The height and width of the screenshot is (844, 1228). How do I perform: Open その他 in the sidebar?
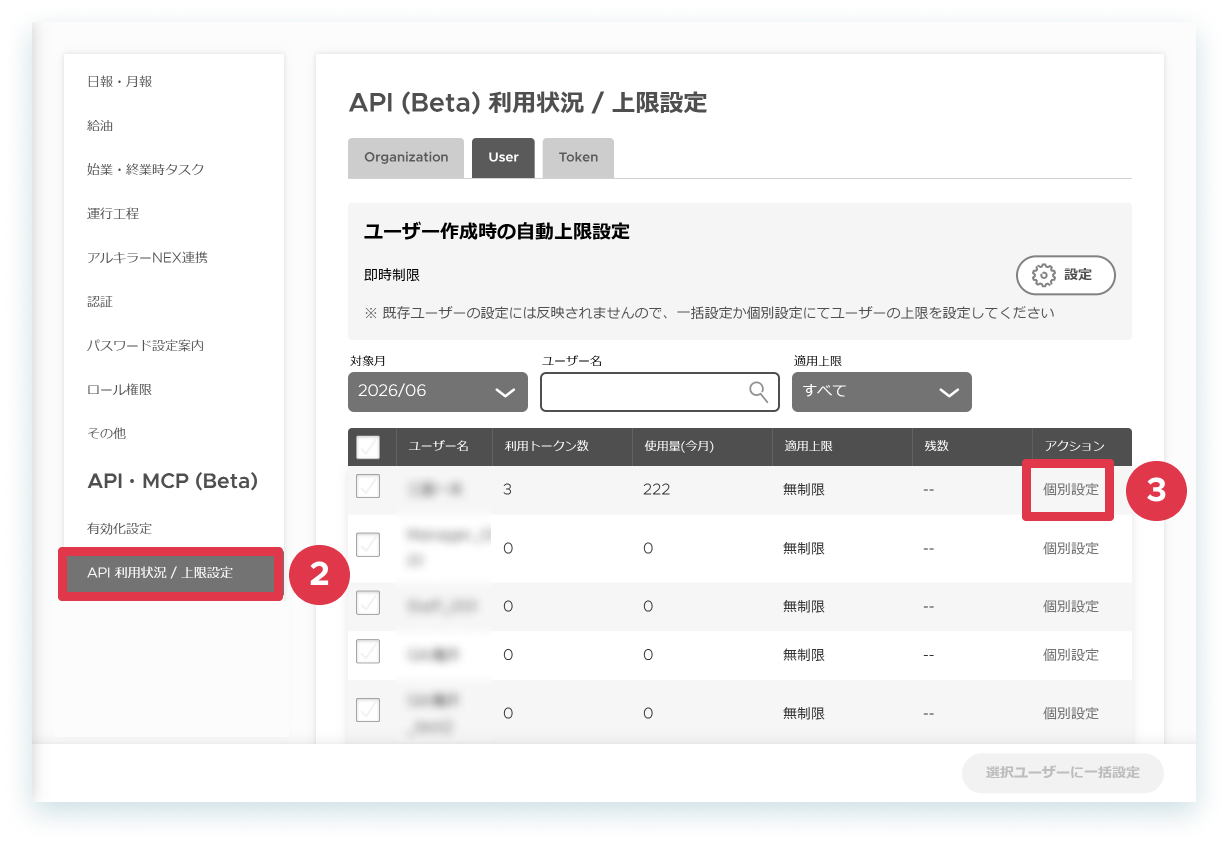click(x=107, y=434)
